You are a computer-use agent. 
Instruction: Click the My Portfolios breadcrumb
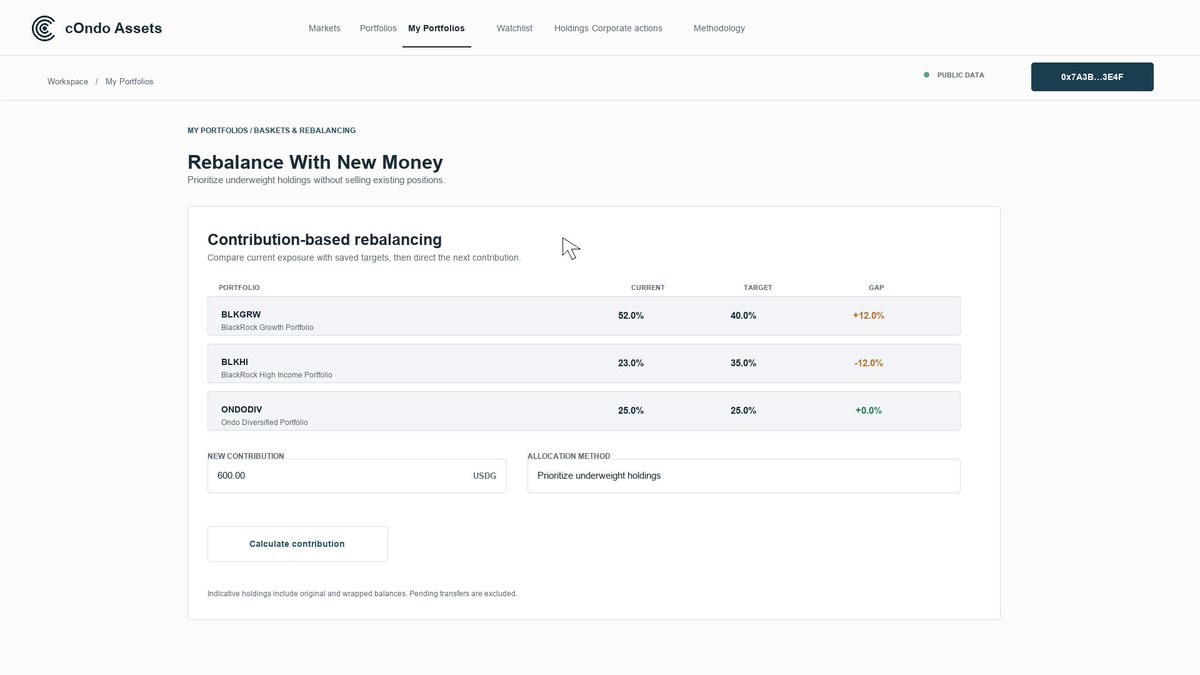tap(129, 81)
